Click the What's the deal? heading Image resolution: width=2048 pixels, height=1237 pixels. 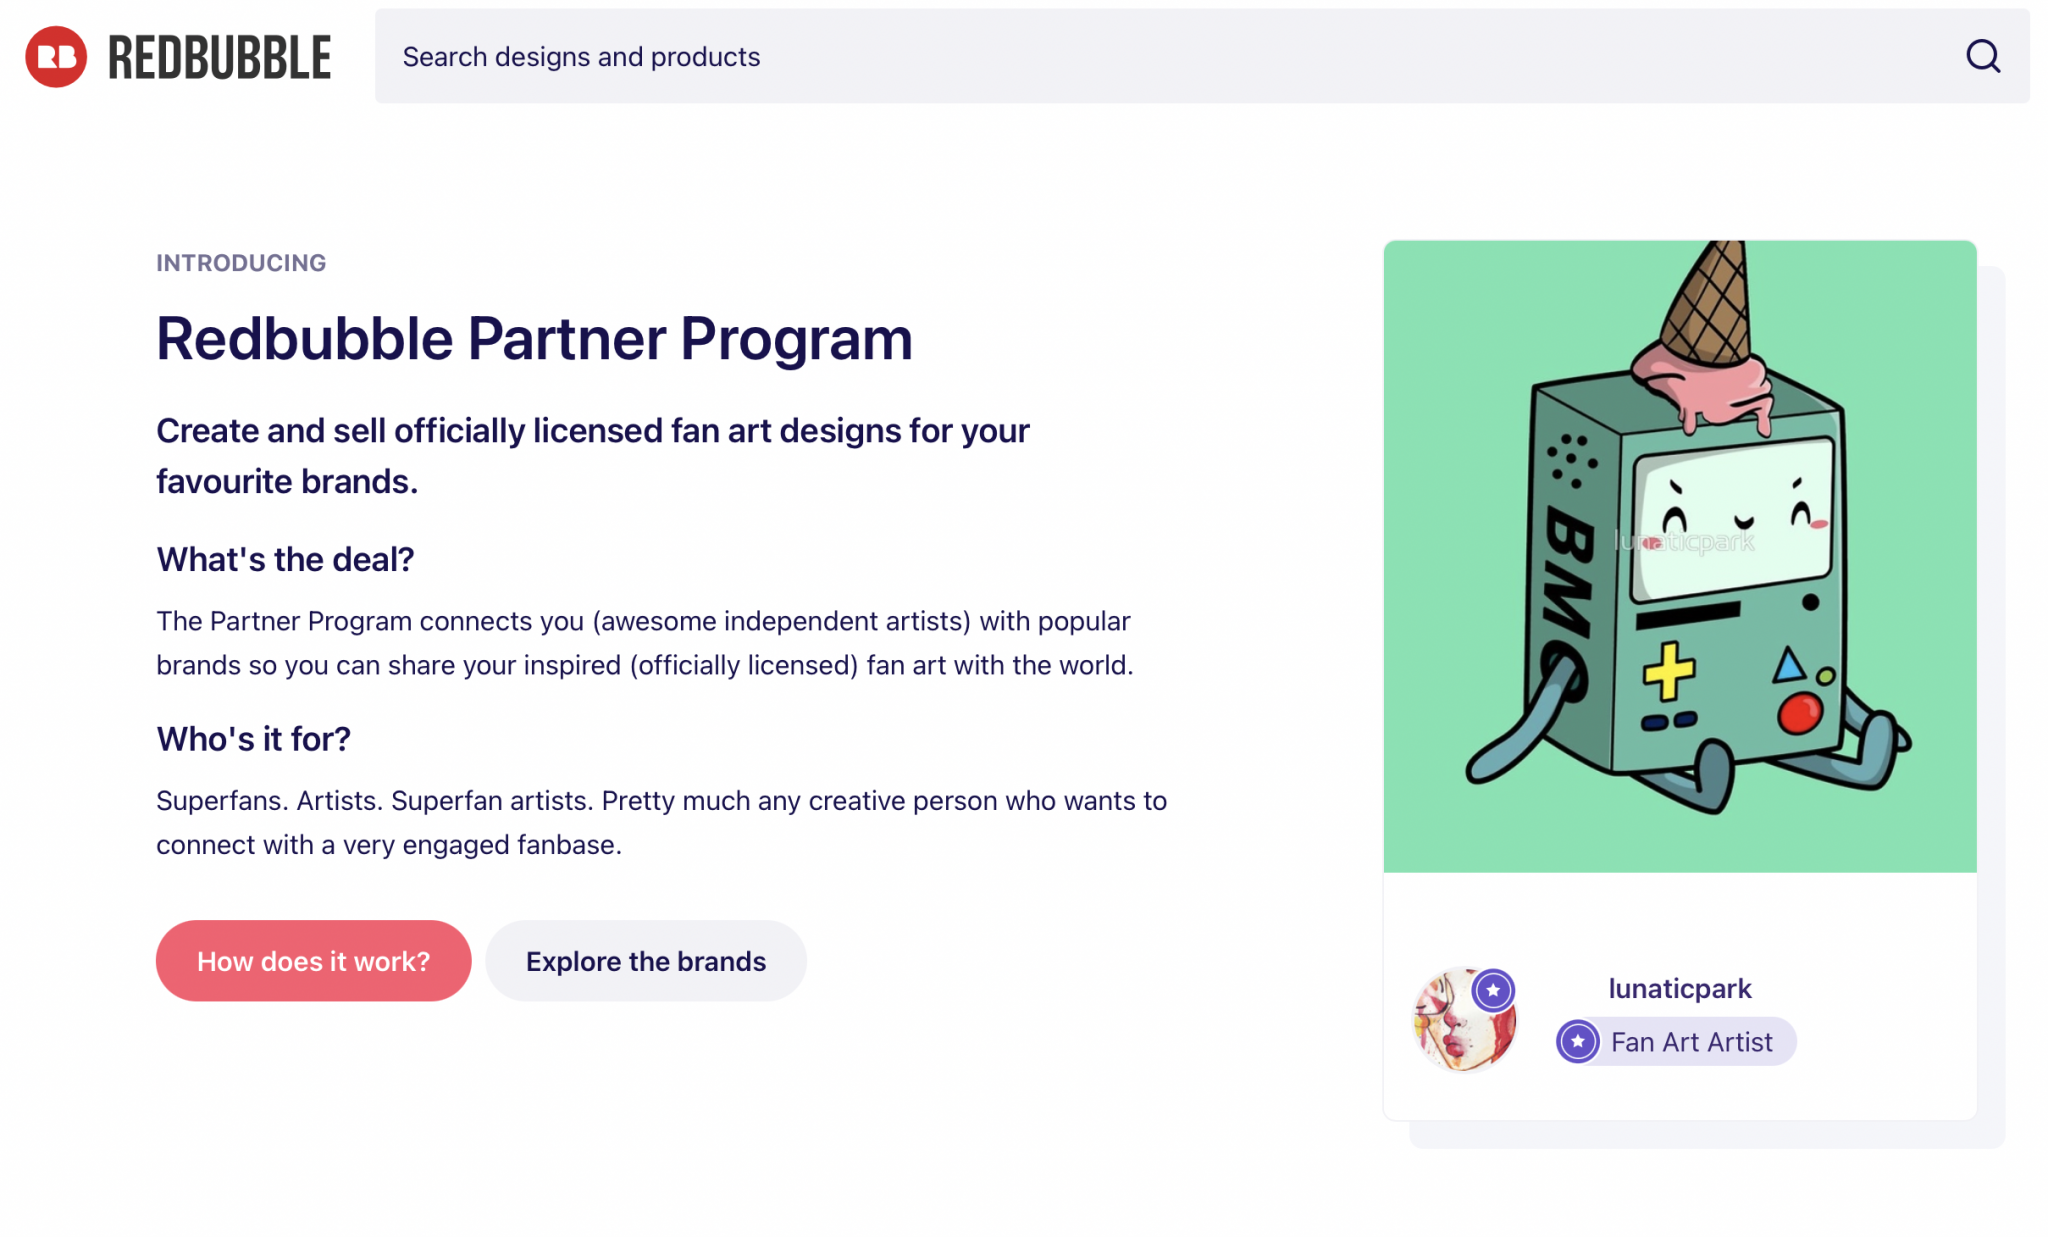pyautogui.click(x=284, y=559)
